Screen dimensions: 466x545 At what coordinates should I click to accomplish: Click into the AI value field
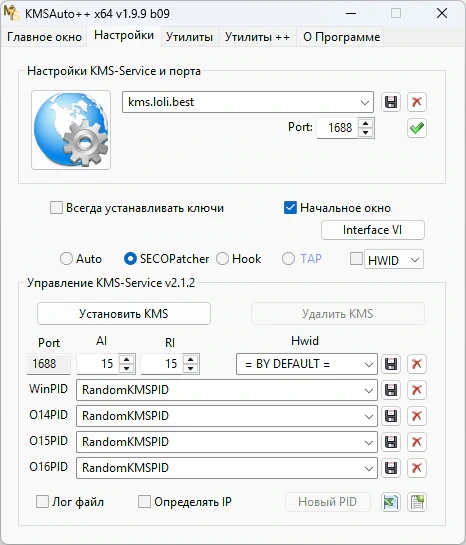(97, 364)
